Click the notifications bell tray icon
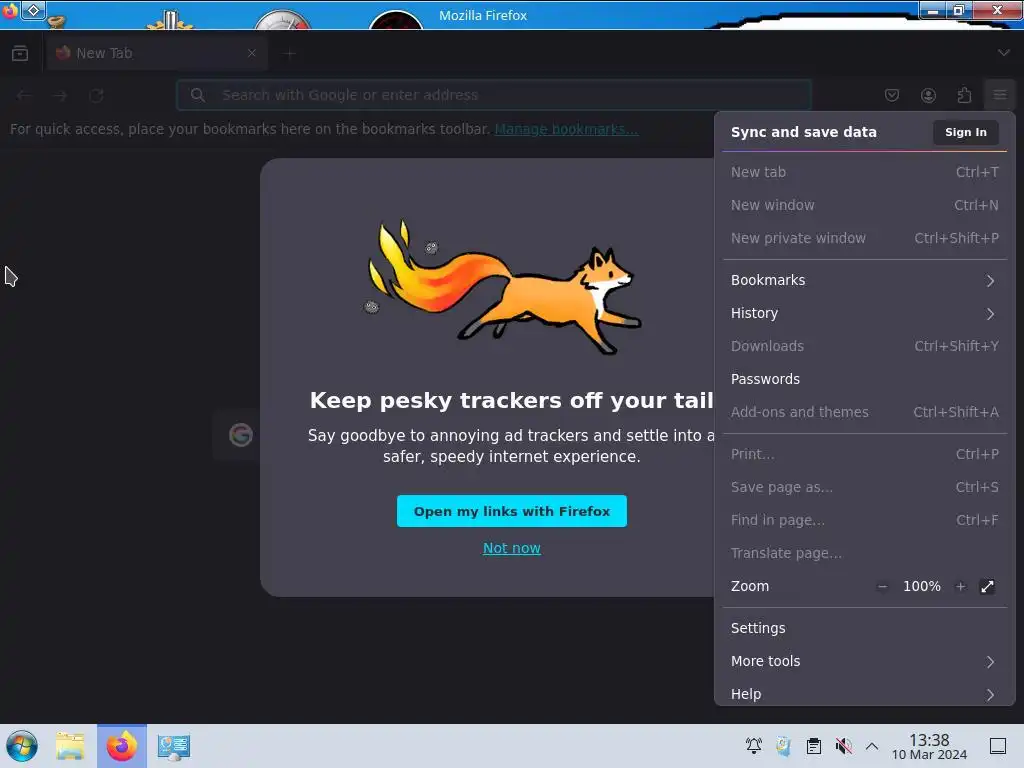The height and width of the screenshot is (768, 1024). pyautogui.click(x=754, y=746)
